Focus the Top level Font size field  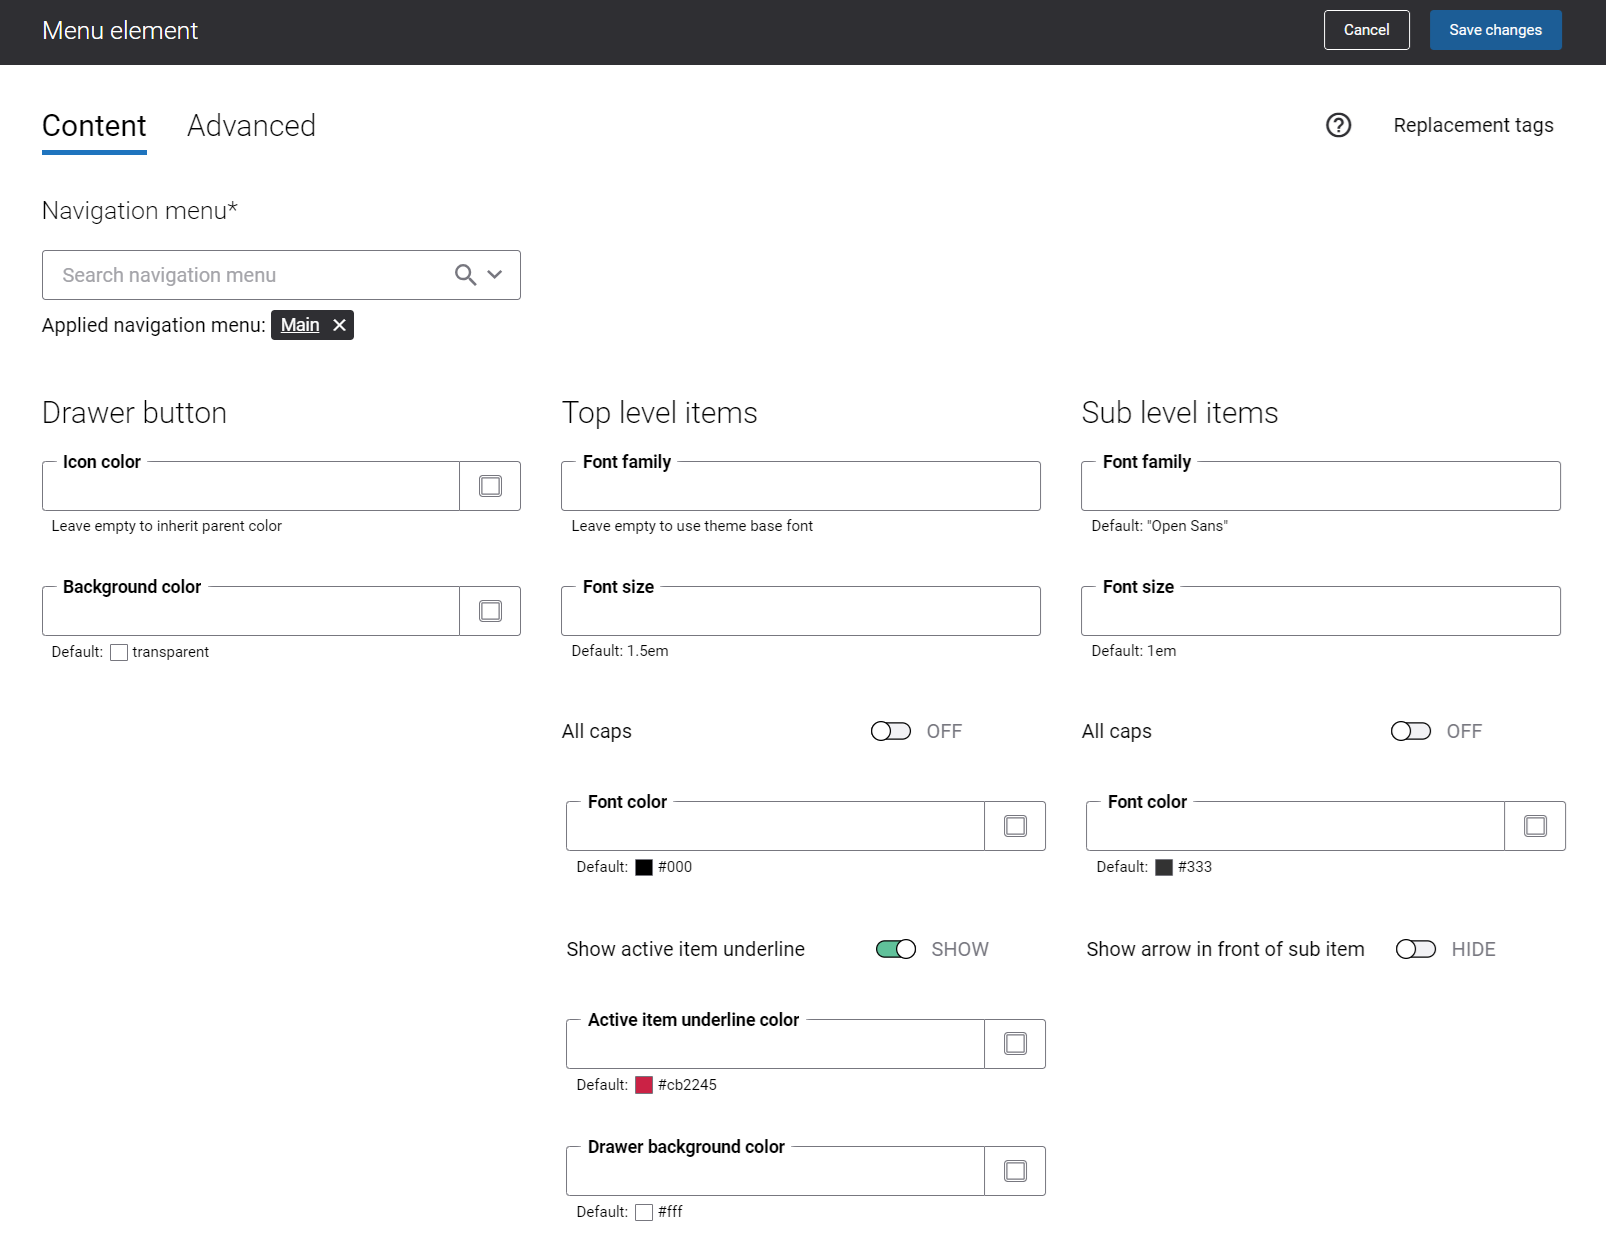tap(801, 611)
